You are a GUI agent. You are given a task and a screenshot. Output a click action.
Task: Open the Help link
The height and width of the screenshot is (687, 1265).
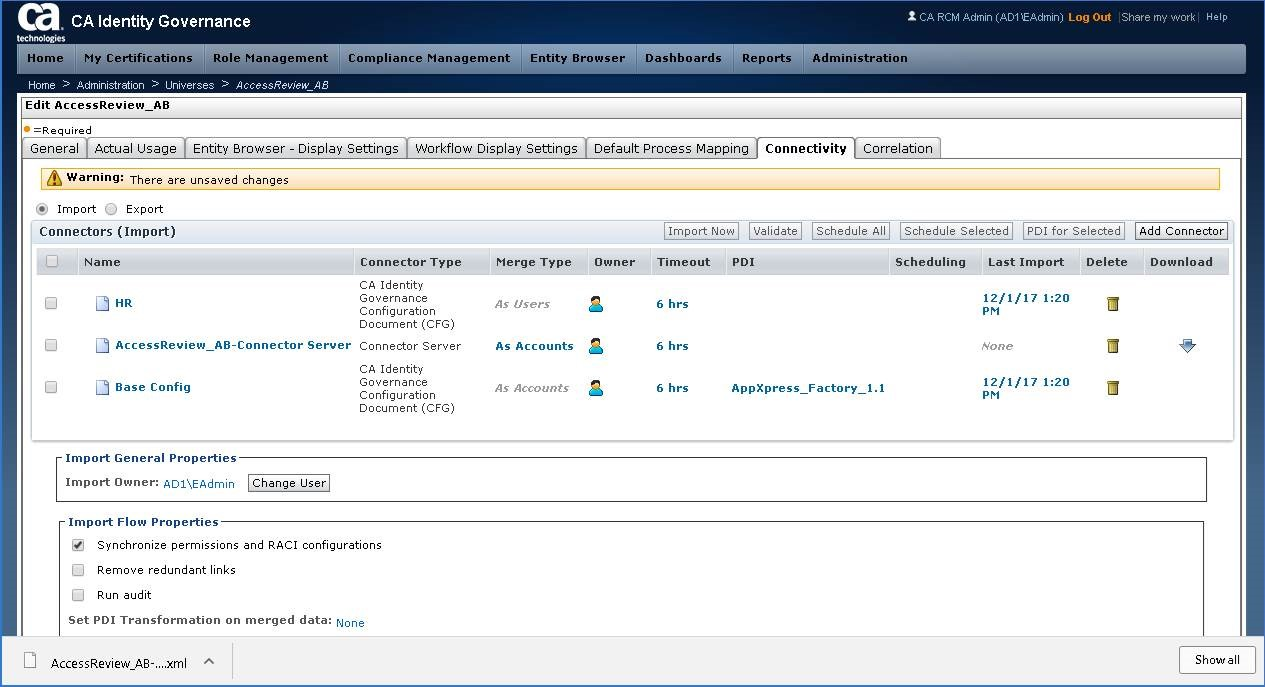point(1217,17)
